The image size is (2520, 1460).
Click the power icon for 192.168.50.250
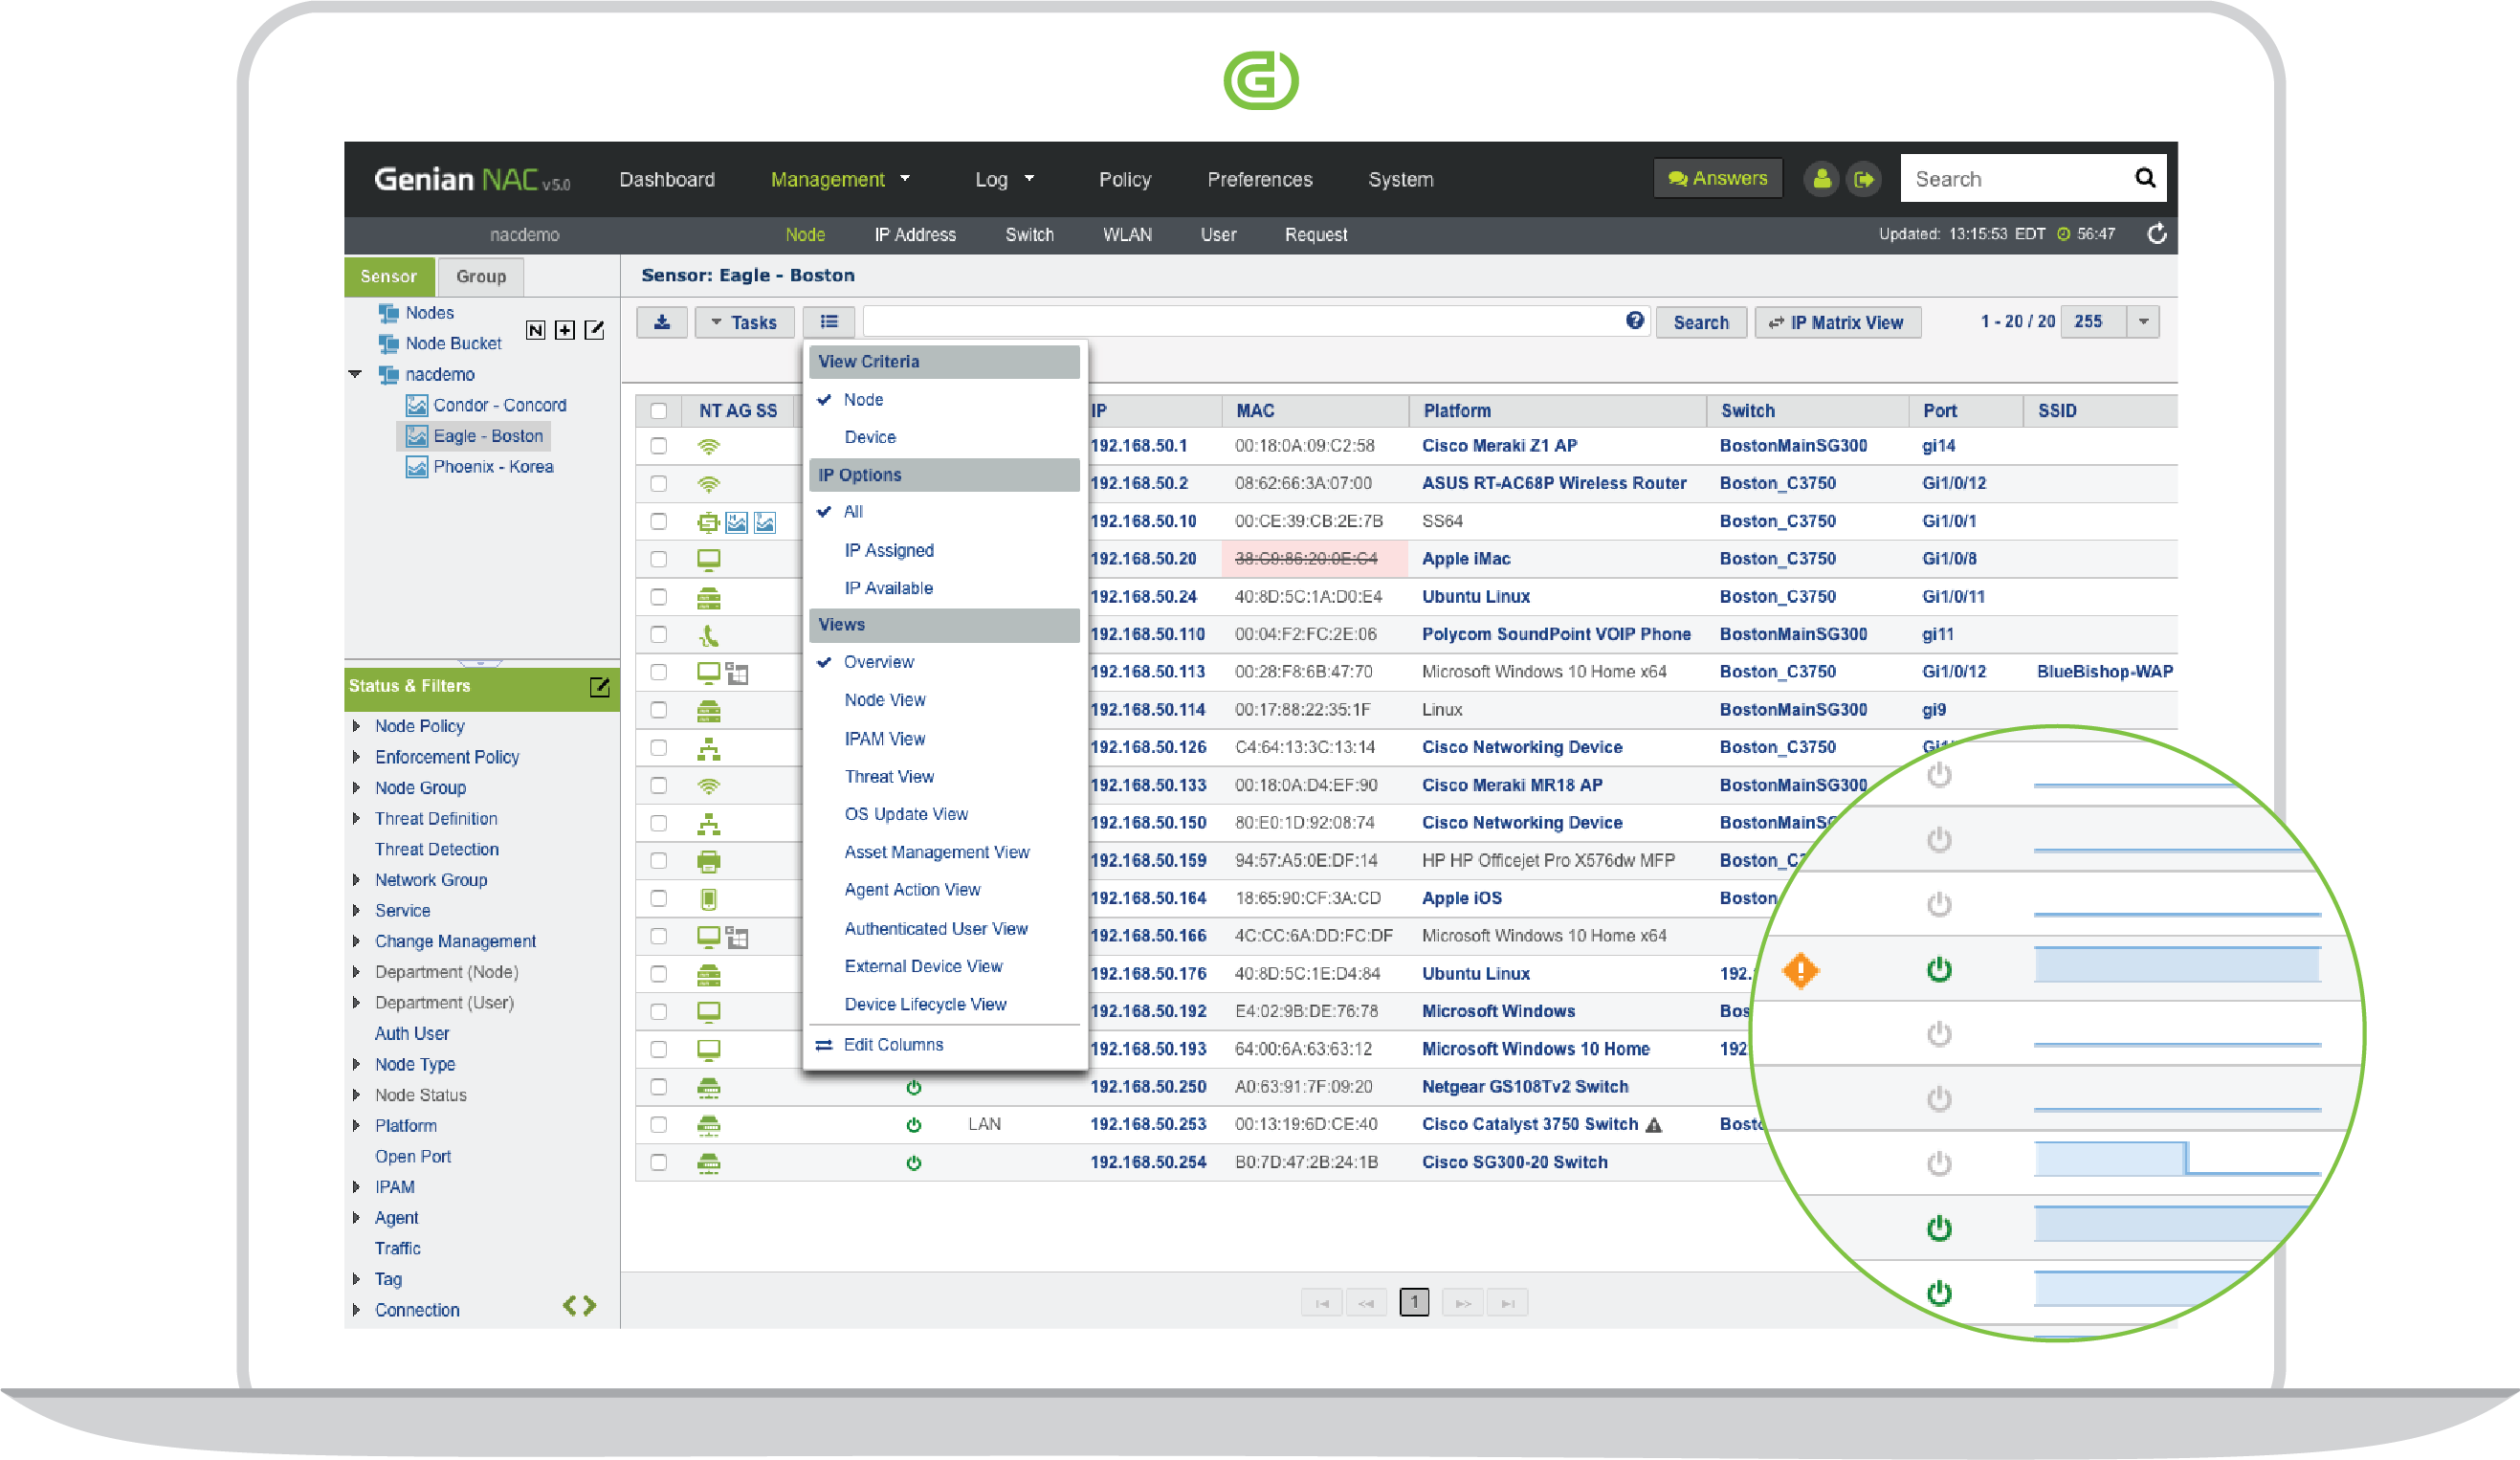point(913,1087)
